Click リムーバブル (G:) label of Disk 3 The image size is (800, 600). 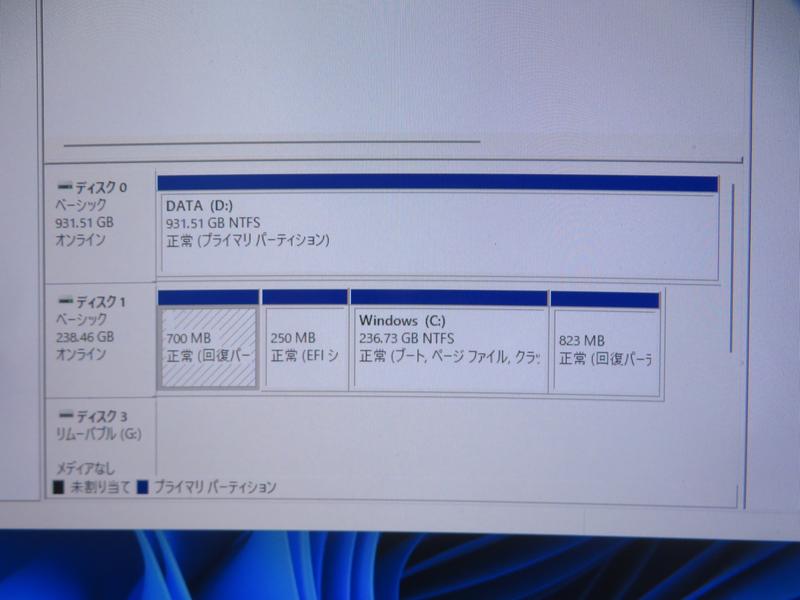click(98, 434)
